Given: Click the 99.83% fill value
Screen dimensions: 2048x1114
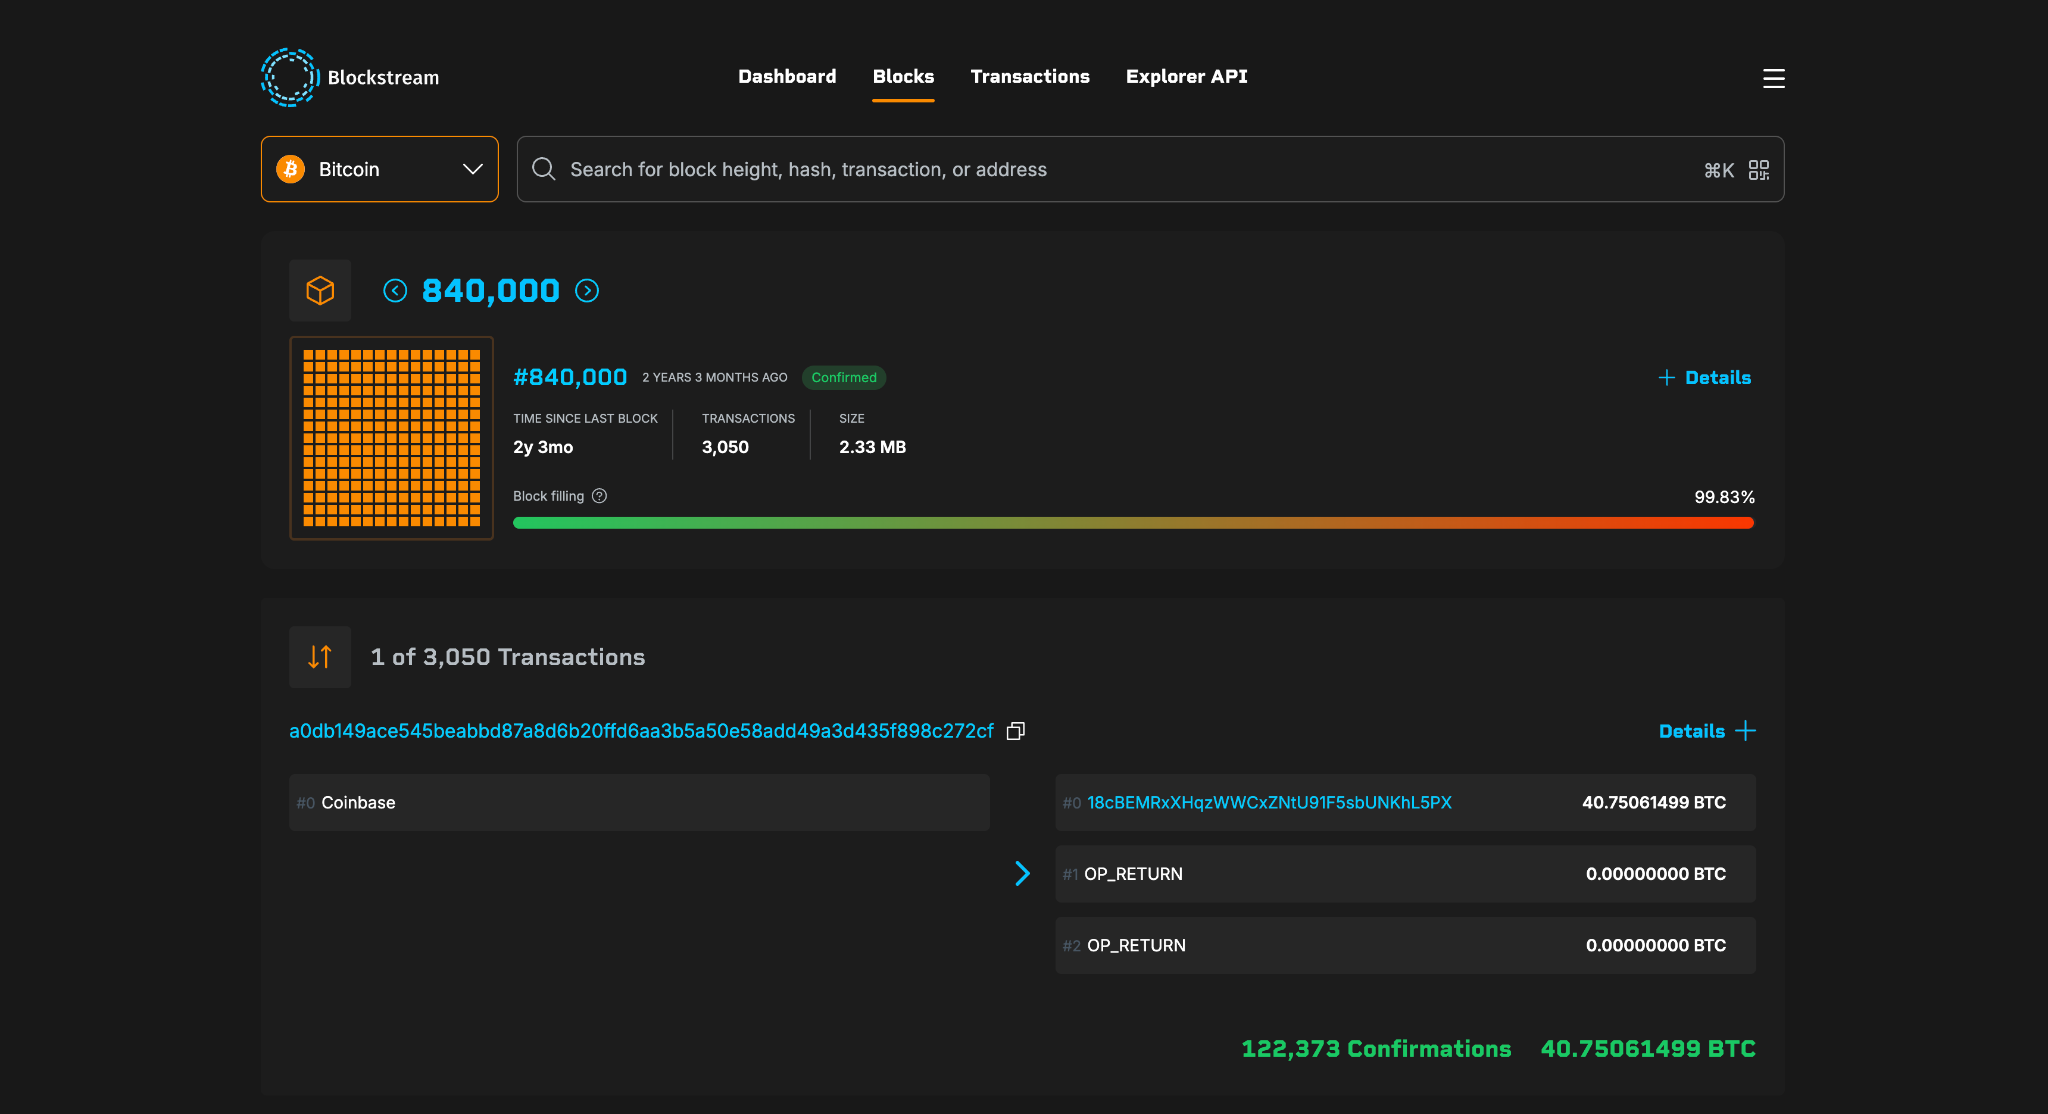Looking at the screenshot, I should 1724,497.
